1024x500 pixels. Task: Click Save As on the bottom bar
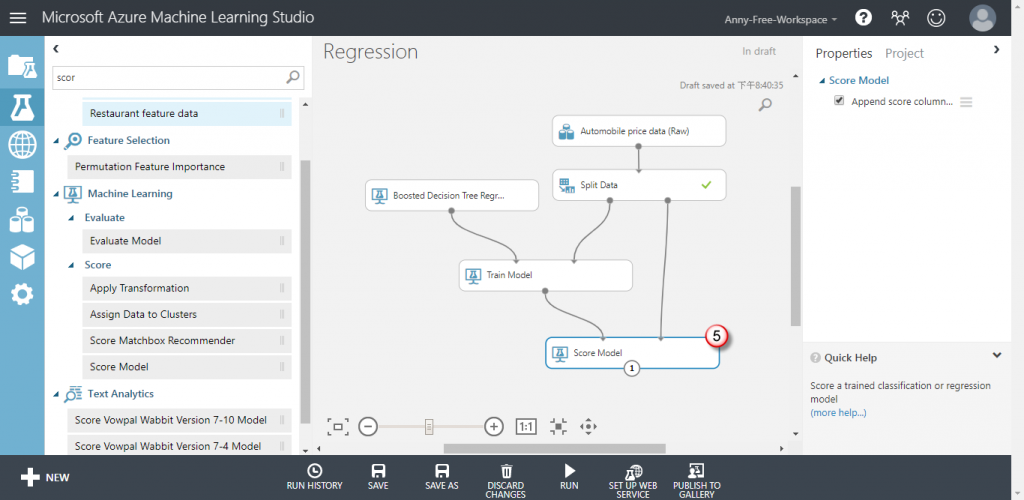point(441,477)
